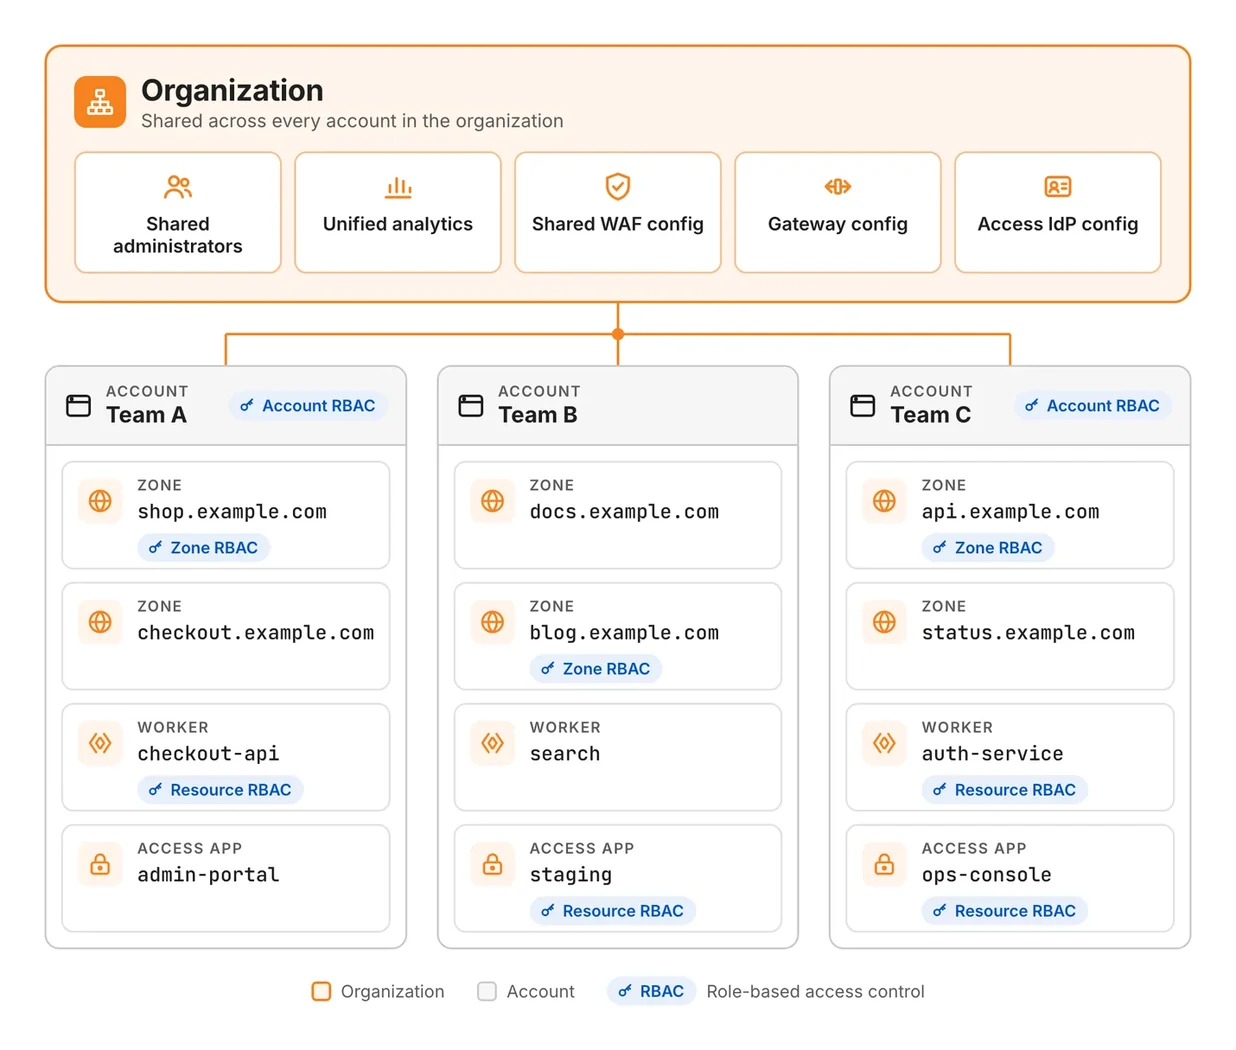Click Resource RBAC badge under auth-service
Screen dimensions: 1236x1050
(x=1005, y=789)
